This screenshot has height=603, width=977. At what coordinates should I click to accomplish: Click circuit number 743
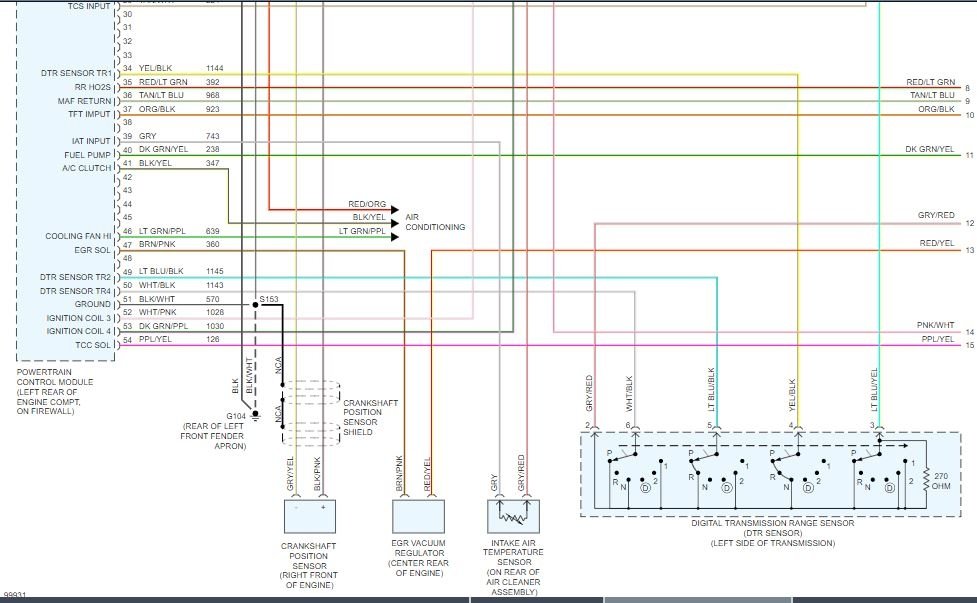212,136
